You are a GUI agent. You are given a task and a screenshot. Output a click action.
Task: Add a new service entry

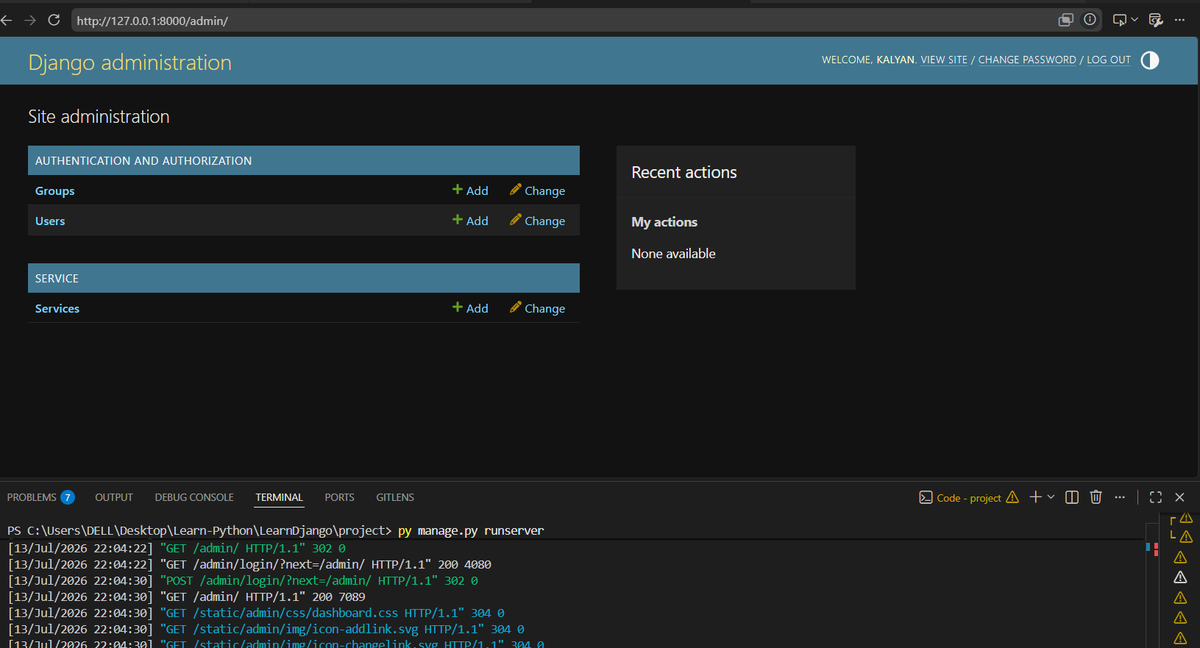click(470, 309)
